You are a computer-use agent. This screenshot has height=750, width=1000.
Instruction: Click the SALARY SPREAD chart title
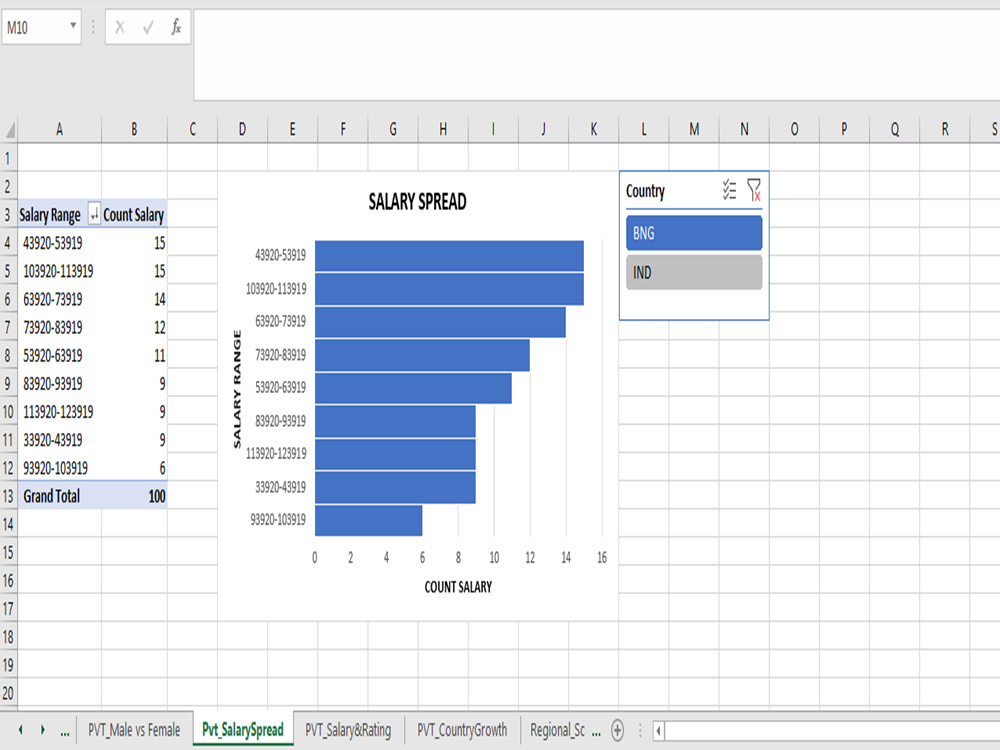(417, 202)
